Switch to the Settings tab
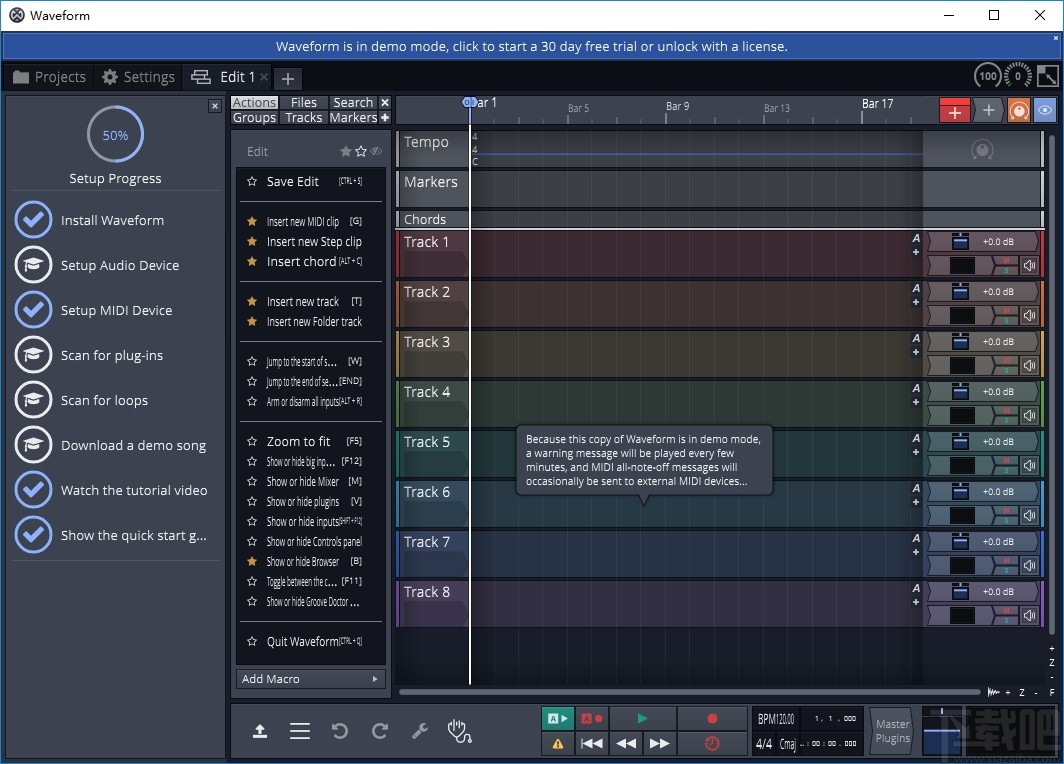Screen dimensions: 1064x764 pyautogui.click(x=138, y=77)
